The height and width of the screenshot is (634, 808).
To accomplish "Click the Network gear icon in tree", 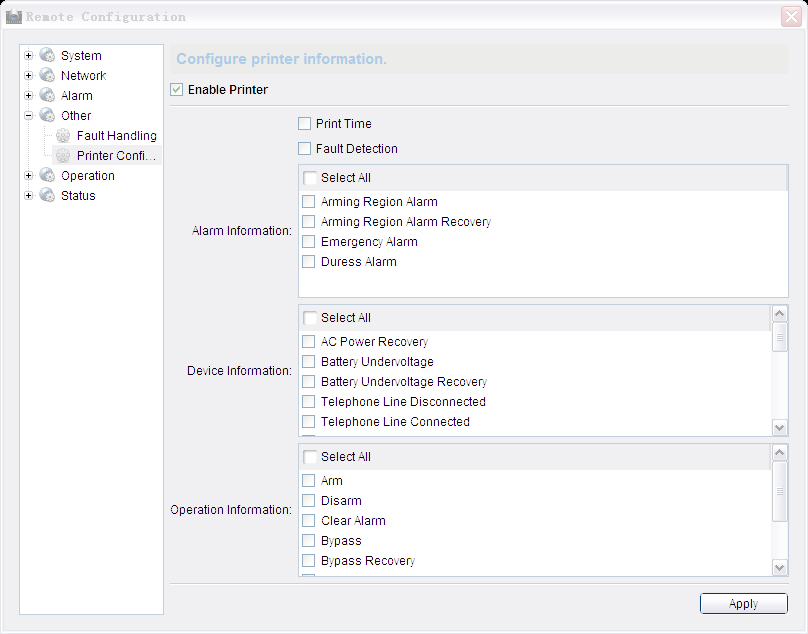I will [x=47, y=75].
